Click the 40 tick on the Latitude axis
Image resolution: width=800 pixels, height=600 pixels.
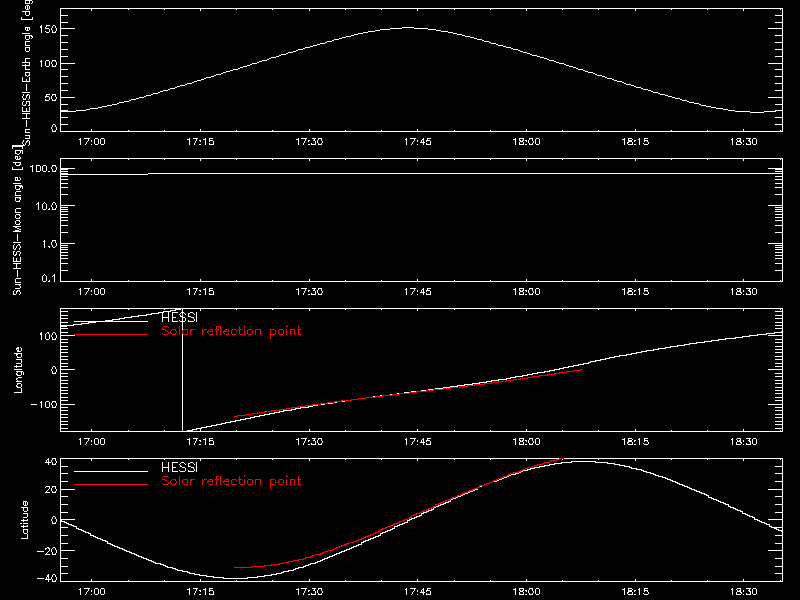(51, 462)
